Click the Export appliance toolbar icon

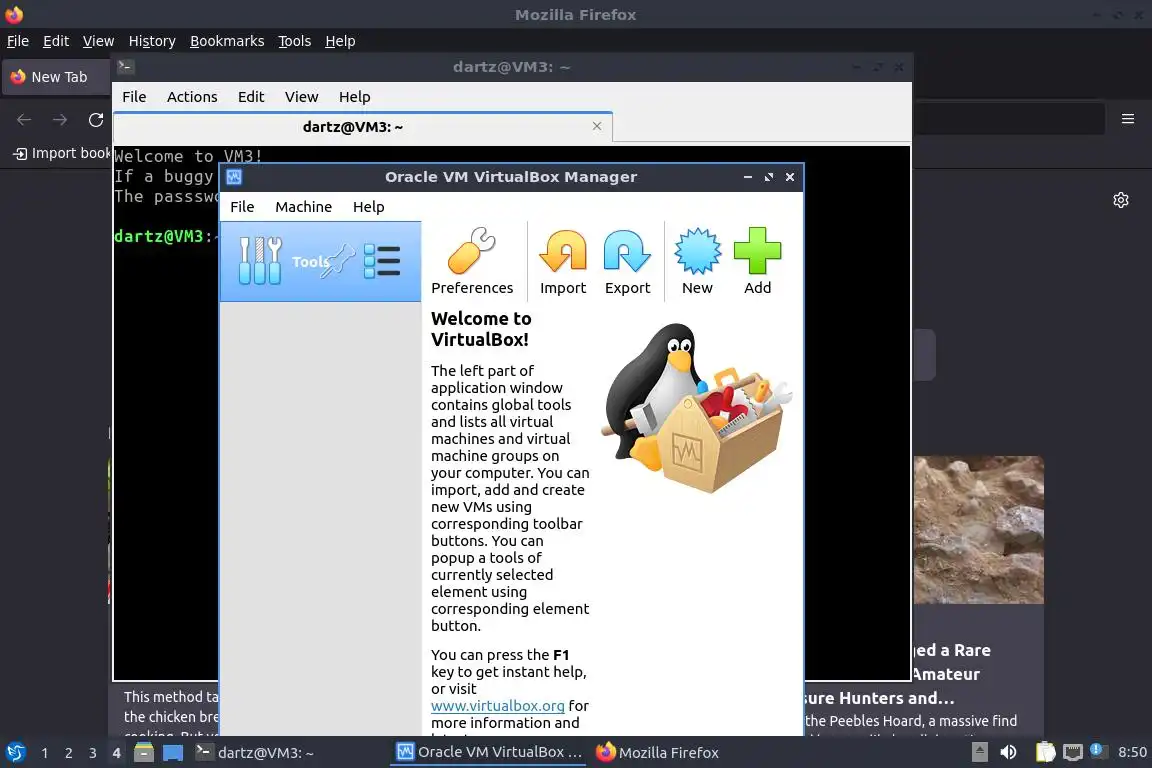627,262
